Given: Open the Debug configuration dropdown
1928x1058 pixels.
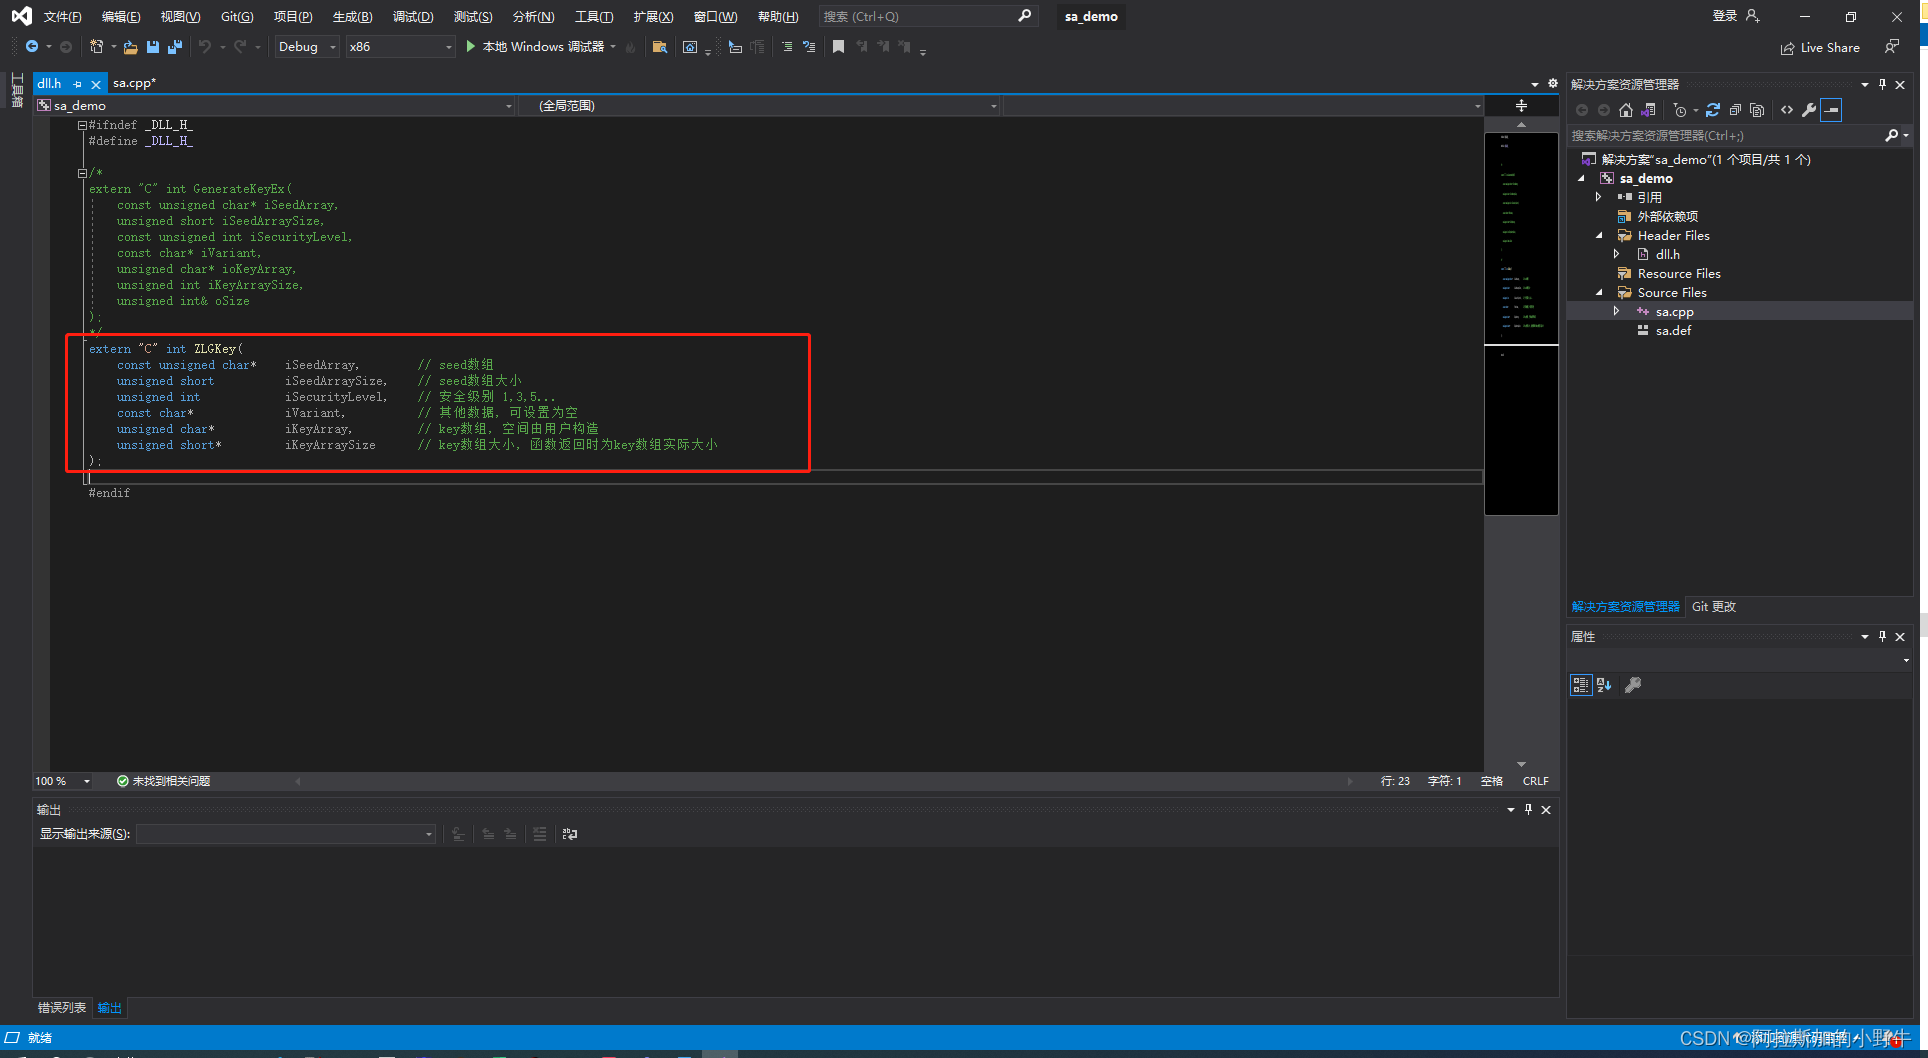Looking at the screenshot, I should pos(307,47).
